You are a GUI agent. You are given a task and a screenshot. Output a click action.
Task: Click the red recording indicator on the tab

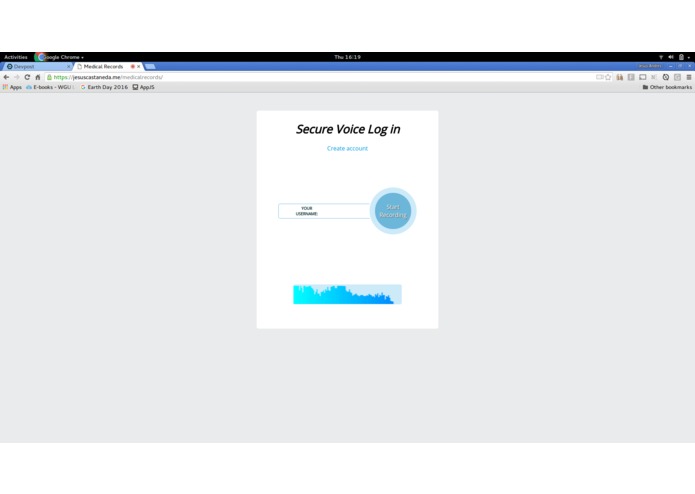pos(133,66)
